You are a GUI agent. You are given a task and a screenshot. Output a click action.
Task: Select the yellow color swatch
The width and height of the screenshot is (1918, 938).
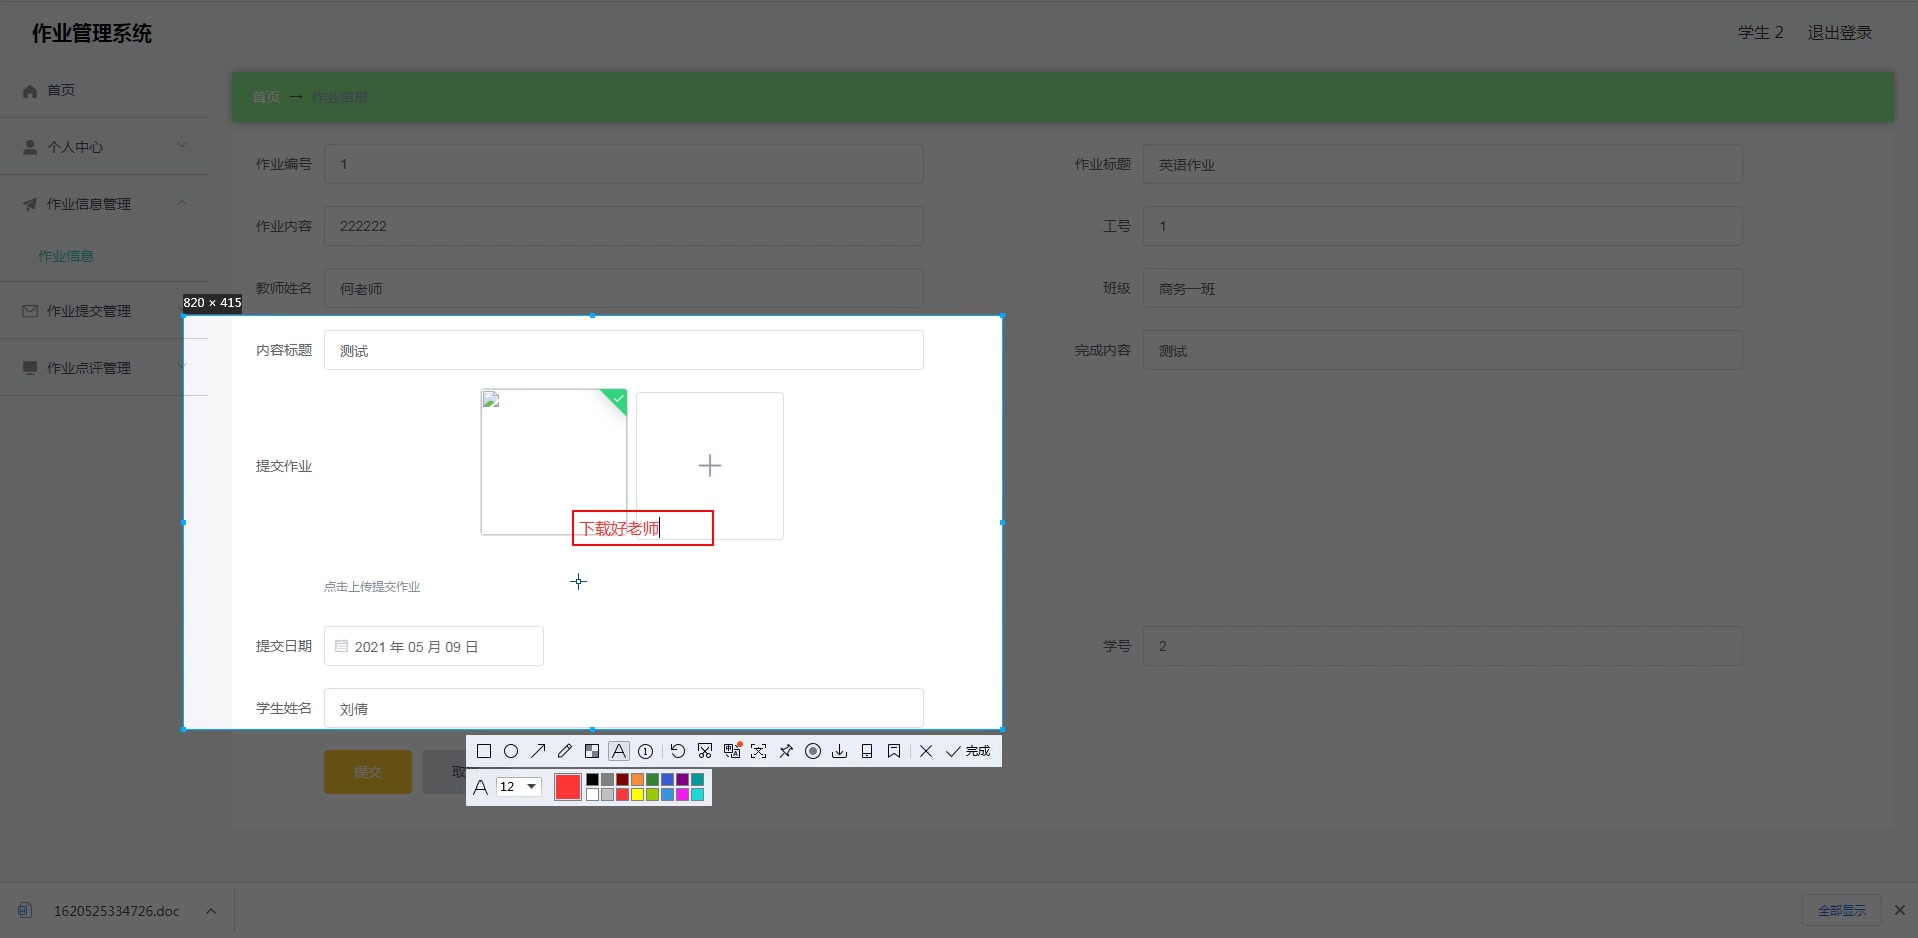(637, 794)
